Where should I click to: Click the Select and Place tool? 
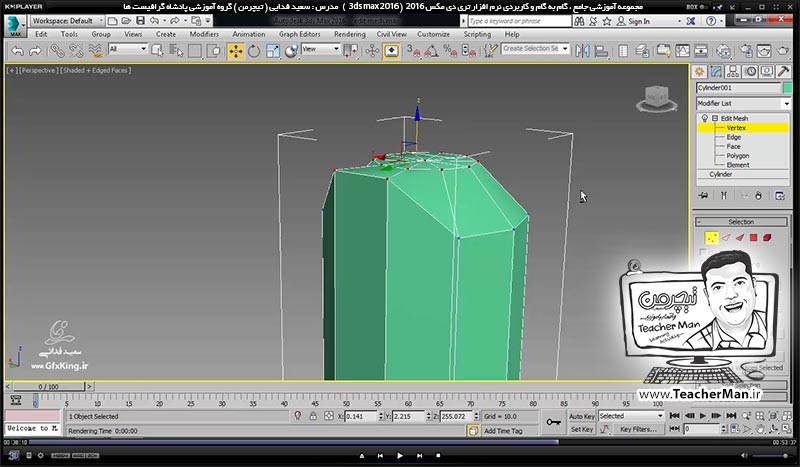(291, 51)
